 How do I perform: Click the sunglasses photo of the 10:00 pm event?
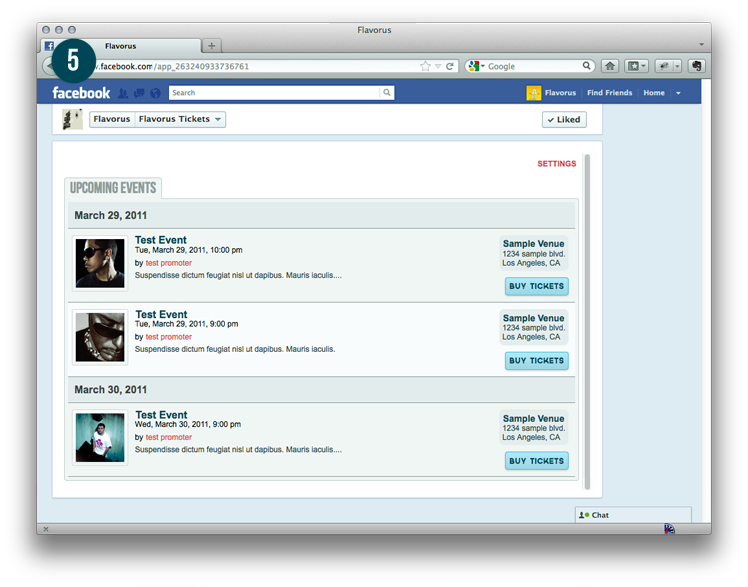(100, 263)
